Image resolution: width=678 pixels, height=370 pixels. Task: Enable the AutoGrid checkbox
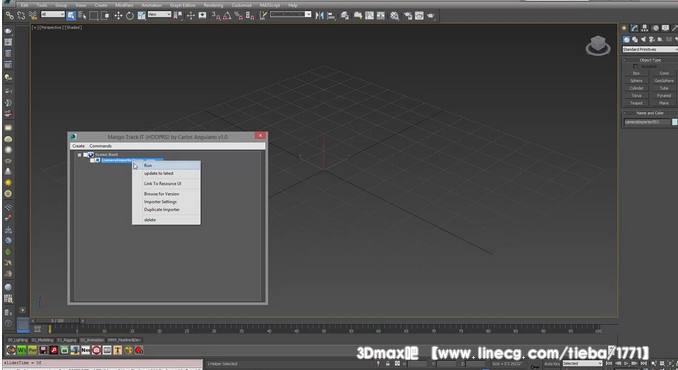click(x=635, y=67)
